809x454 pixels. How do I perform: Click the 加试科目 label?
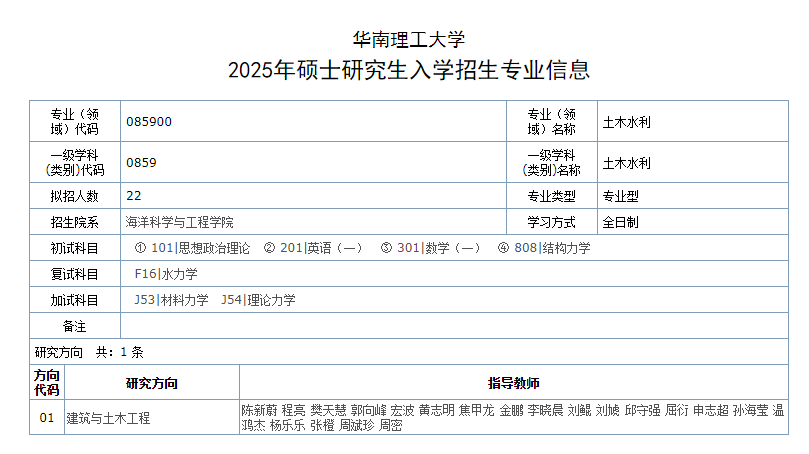75,300
